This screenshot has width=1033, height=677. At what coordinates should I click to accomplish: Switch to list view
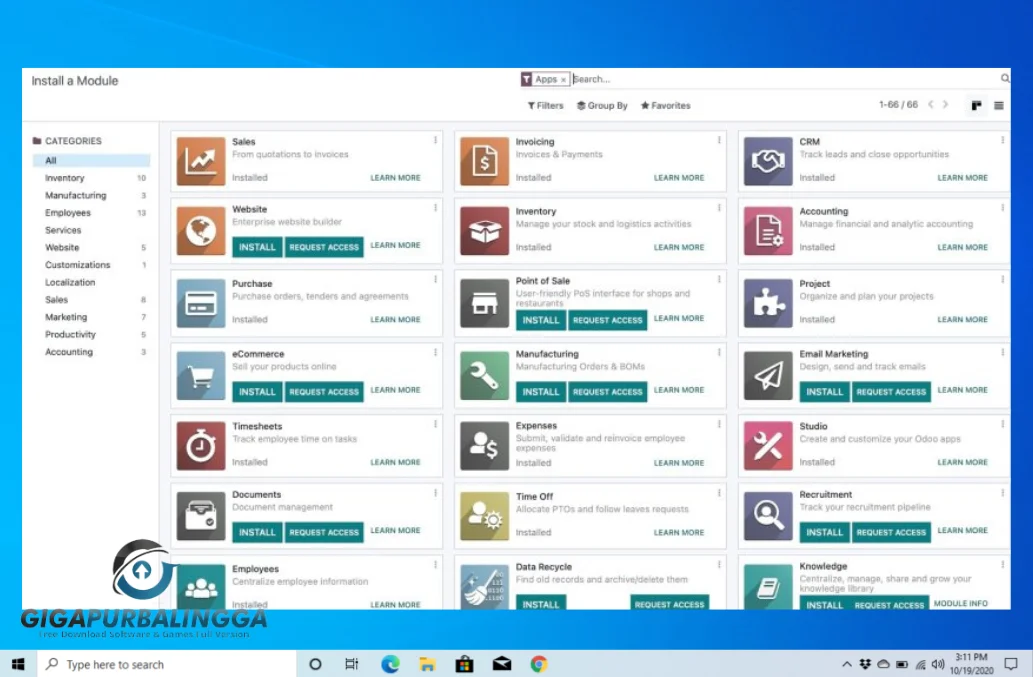[999, 105]
